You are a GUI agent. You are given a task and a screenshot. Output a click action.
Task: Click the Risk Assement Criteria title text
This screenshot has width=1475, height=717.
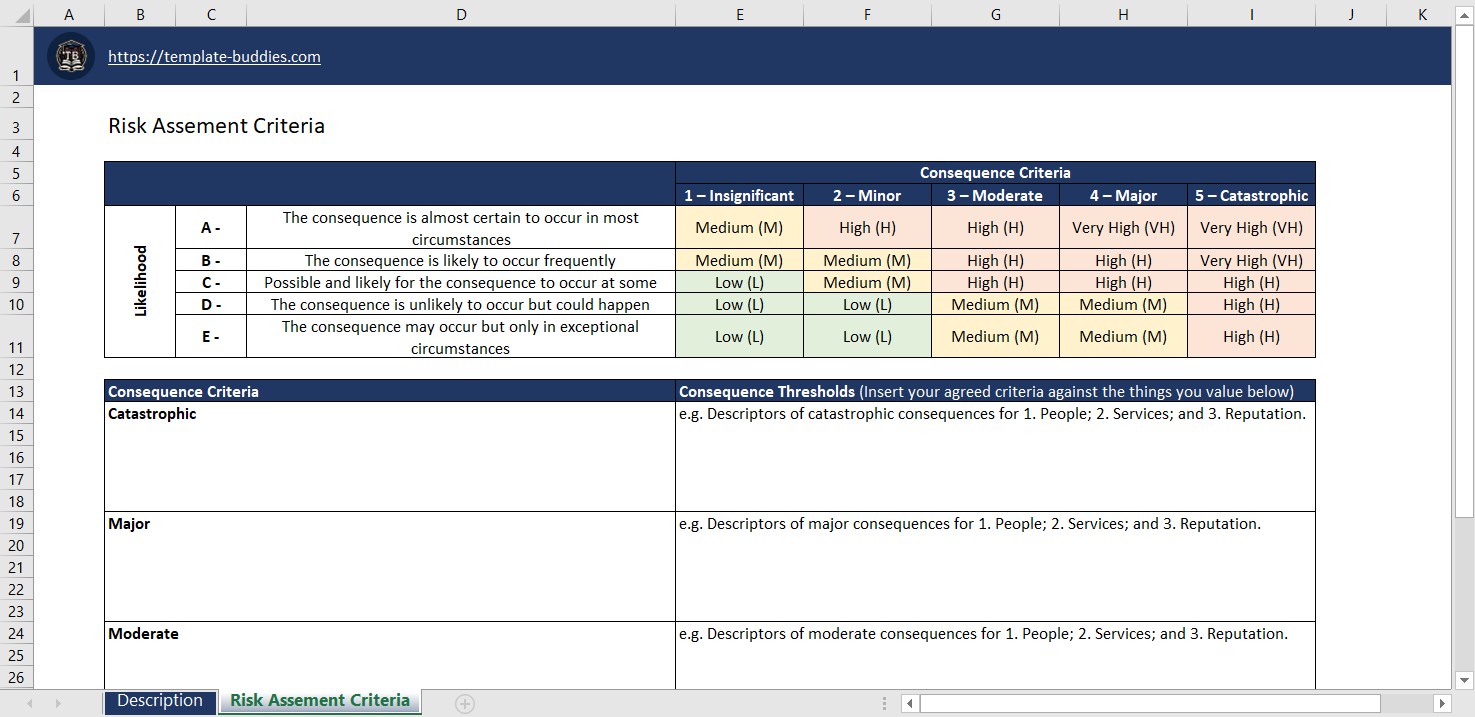216,125
